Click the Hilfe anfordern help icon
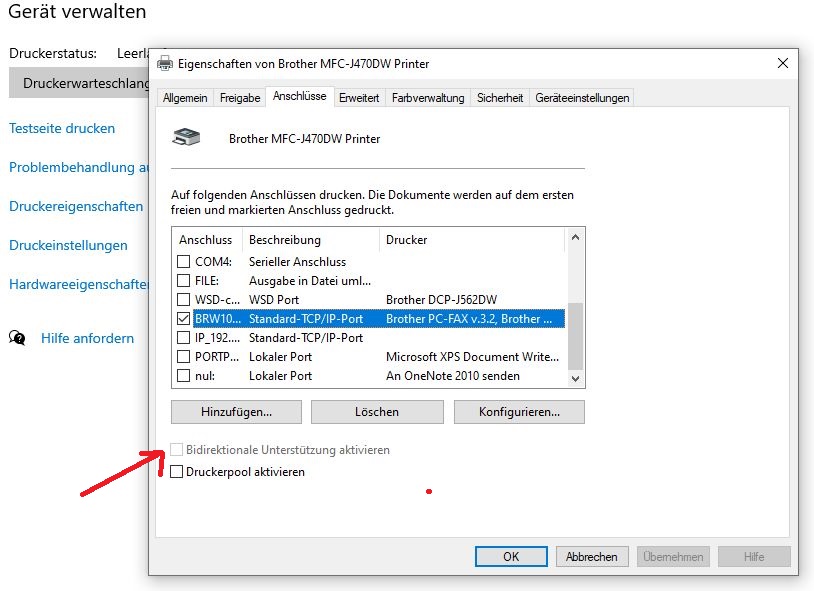Viewport: 814px width, 591px height. (x=17, y=338)
